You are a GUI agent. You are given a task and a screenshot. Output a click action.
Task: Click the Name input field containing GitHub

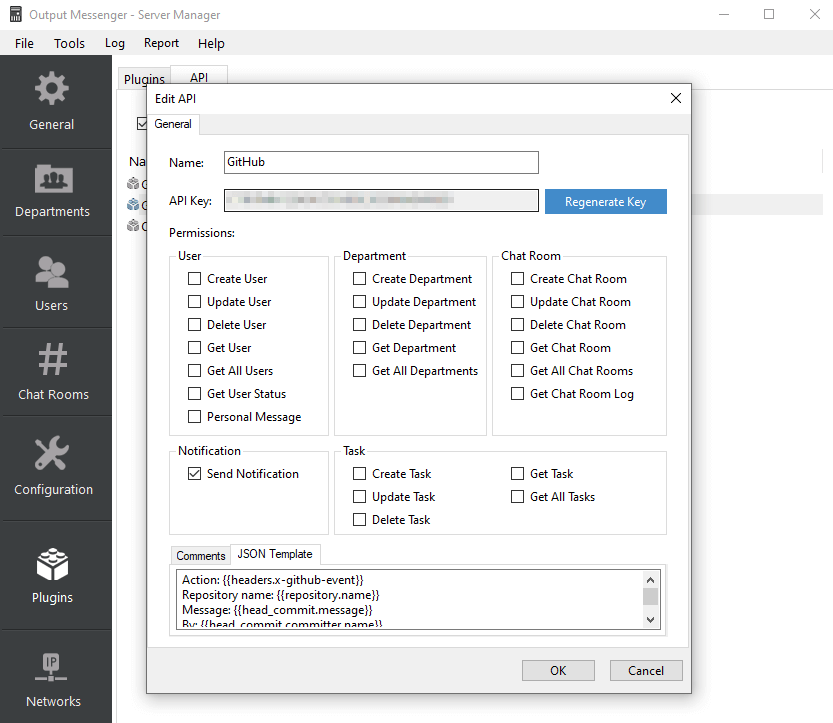click(x=381, y=162)
